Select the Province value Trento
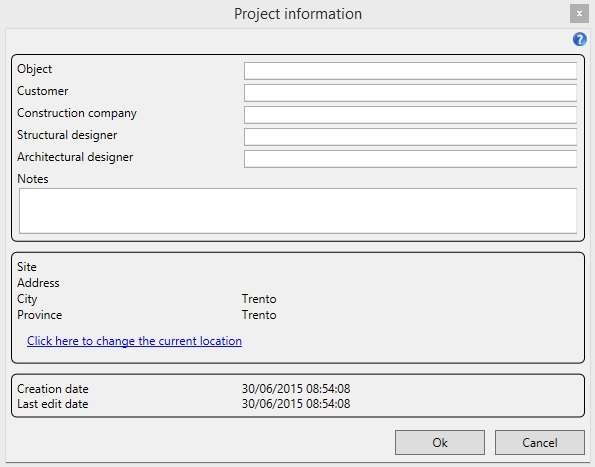The height and width of the screenshot is (467, 595). pyautogui.click(x=259, y=315)
